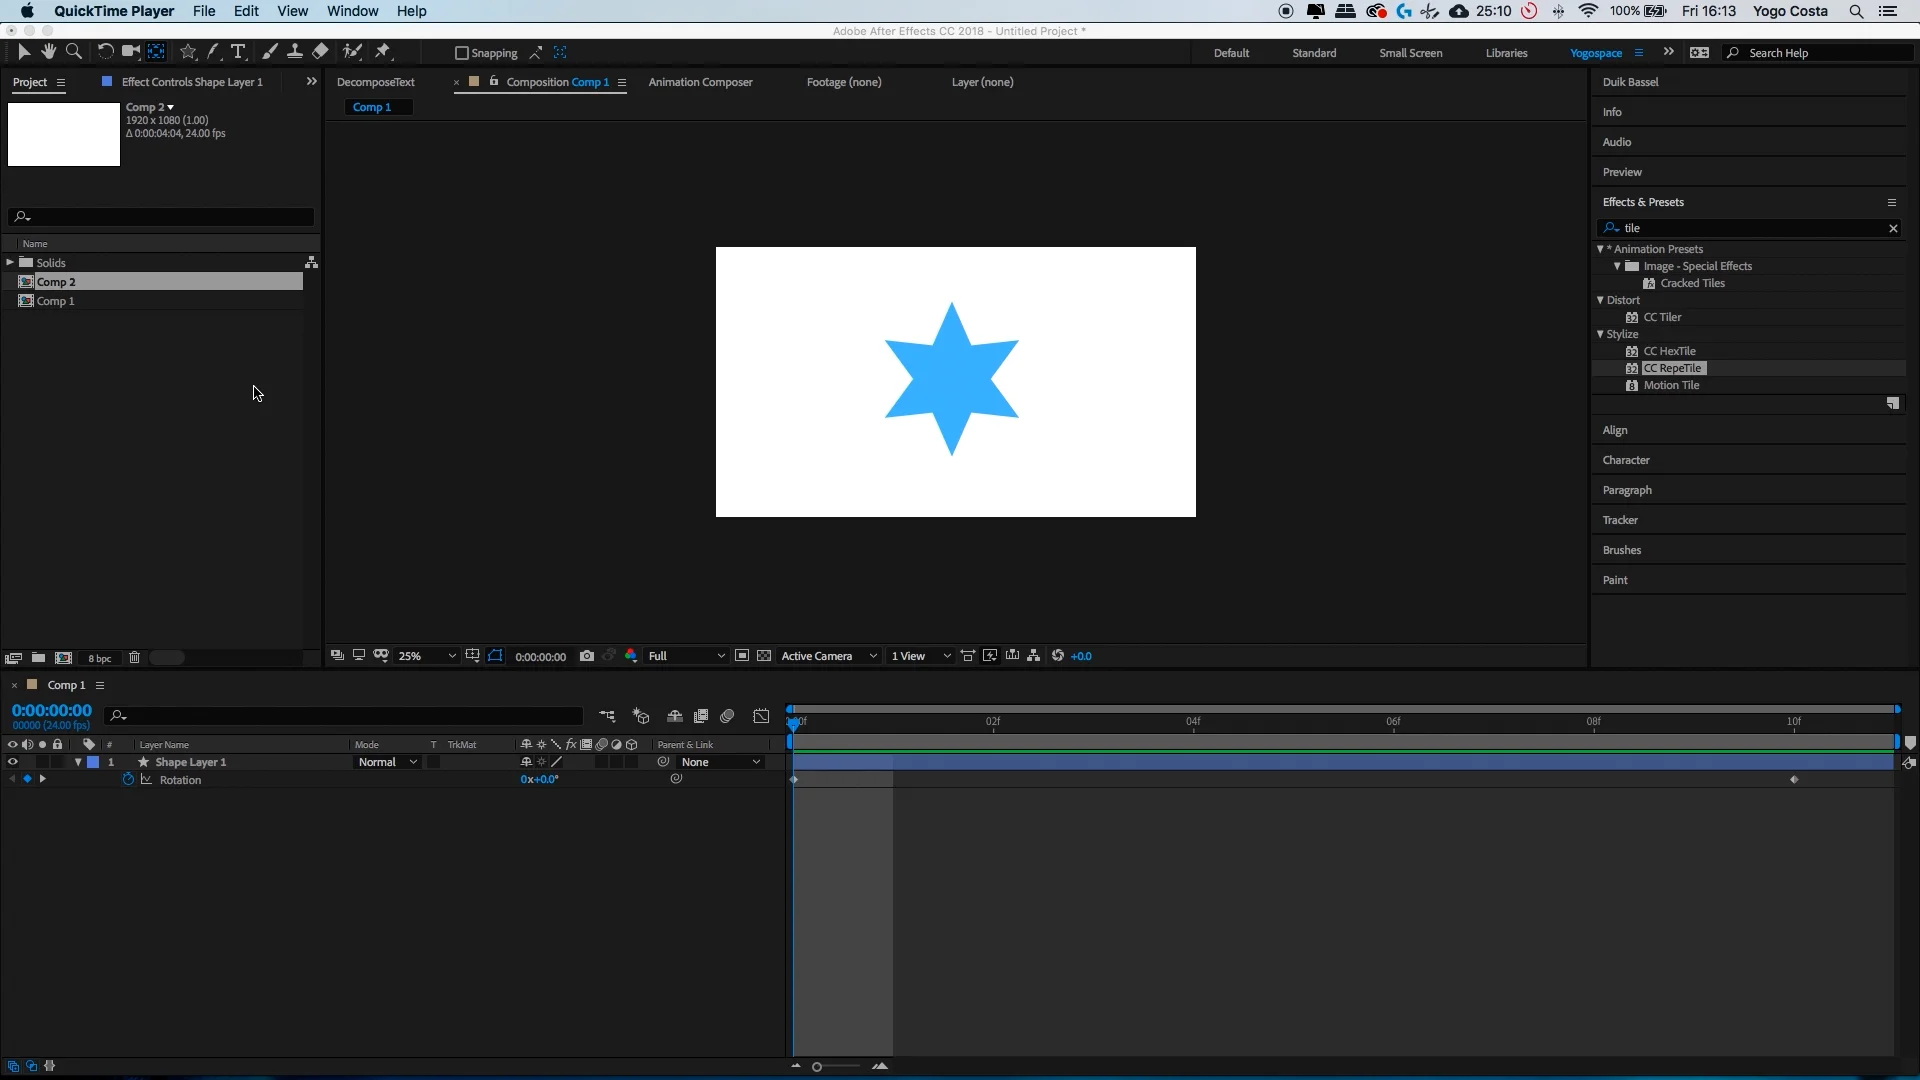1920x1080 pixels.
Task: Open the 1 View layout dropdown
Action: [x=921, y=656]
